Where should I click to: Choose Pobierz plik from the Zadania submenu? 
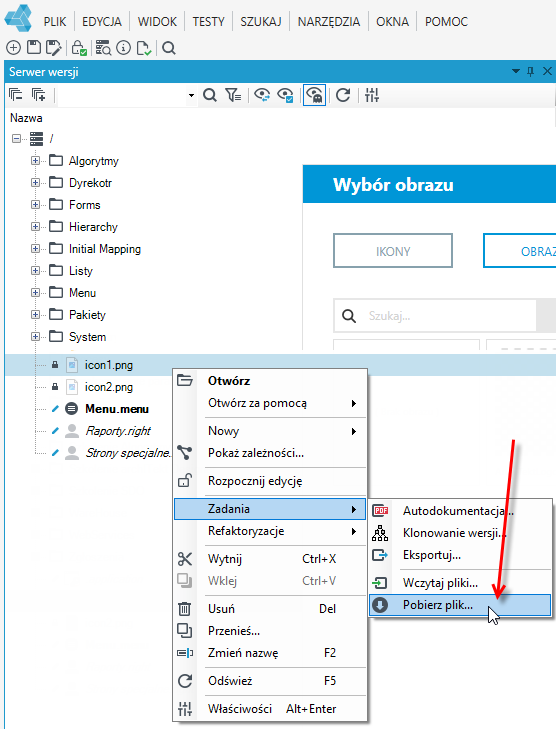460,605
